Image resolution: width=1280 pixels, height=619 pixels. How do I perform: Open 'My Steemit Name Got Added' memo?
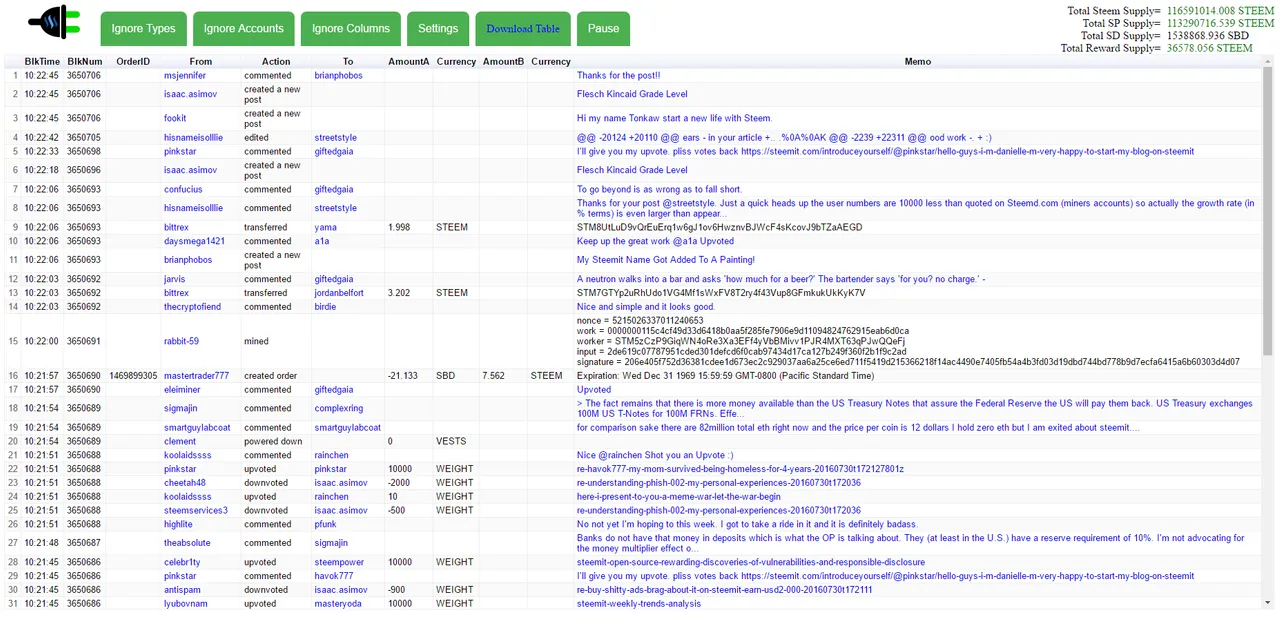point(665,260)
